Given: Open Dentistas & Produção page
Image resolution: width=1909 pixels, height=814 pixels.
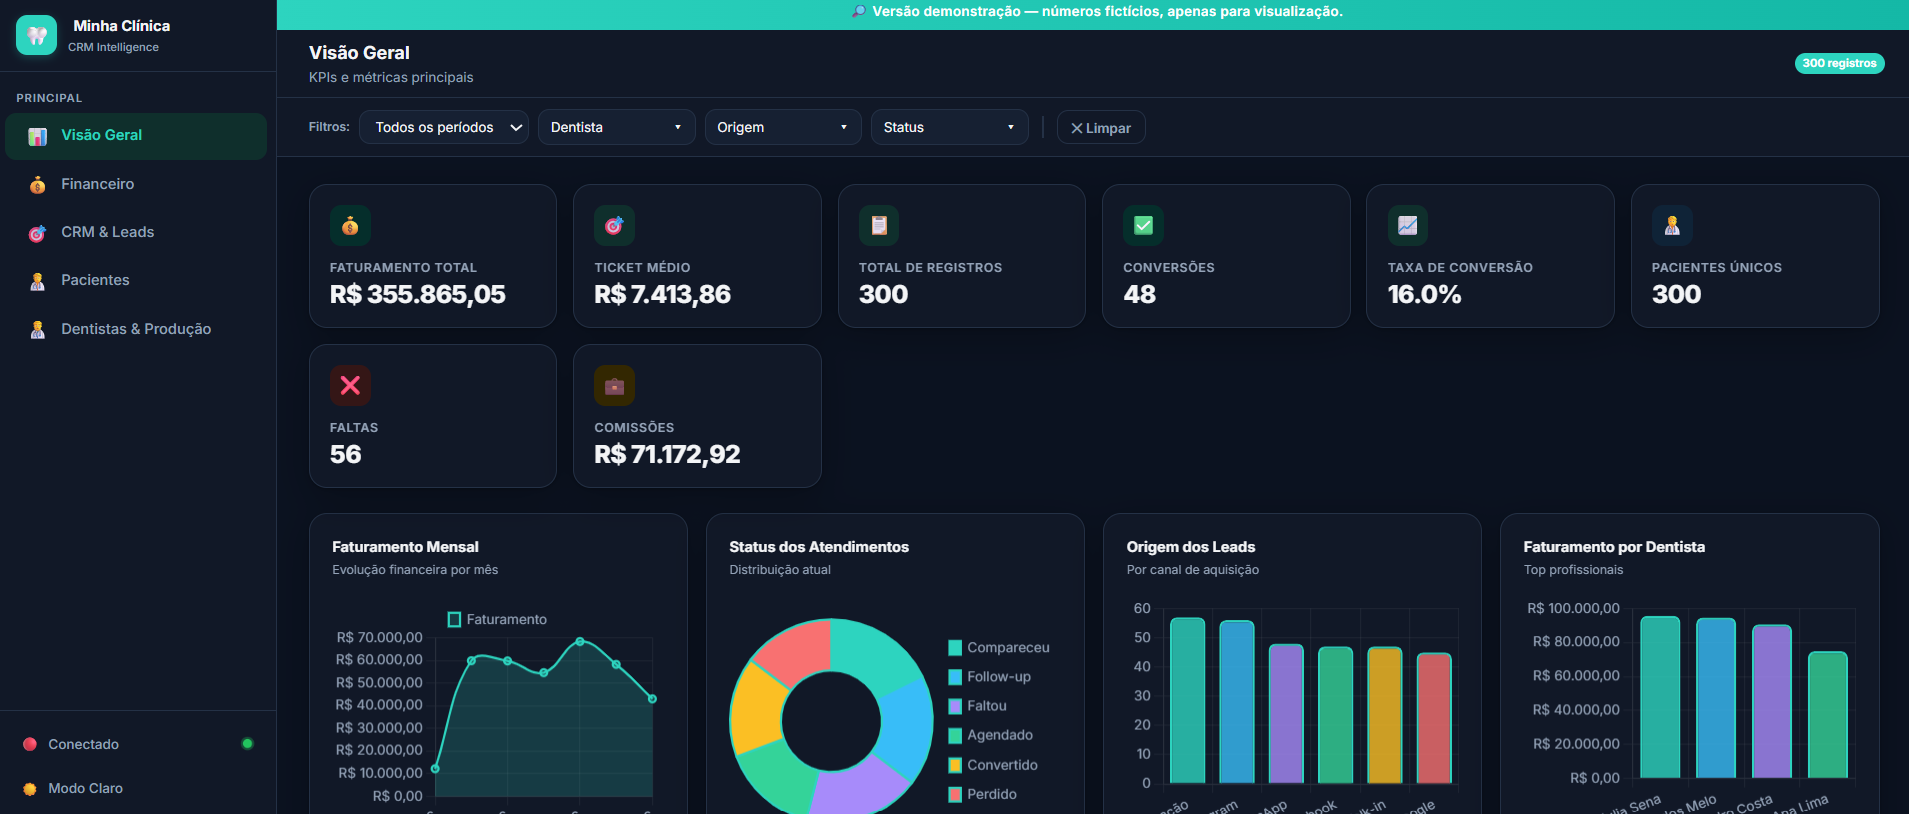Looking at the screenshot, I should pos(136,329).
